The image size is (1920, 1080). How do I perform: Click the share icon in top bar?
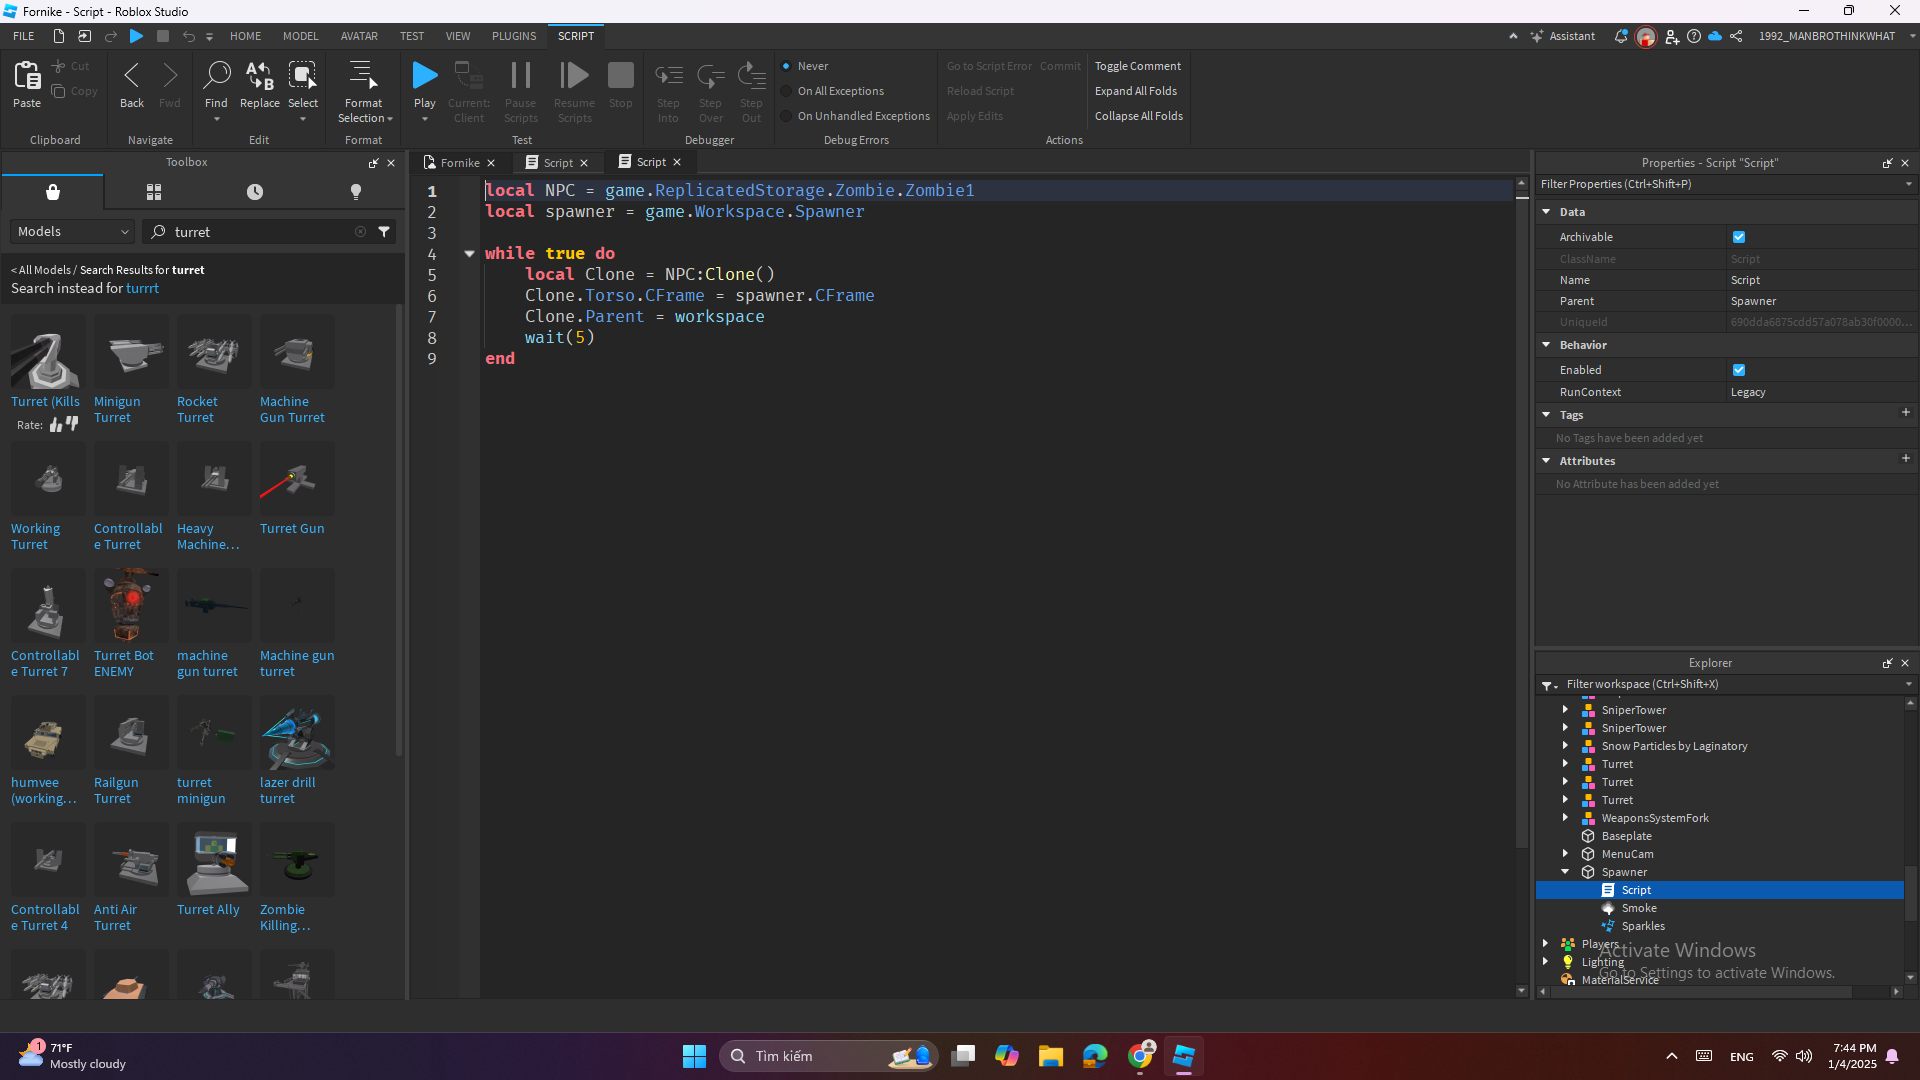coord(1736,36)
